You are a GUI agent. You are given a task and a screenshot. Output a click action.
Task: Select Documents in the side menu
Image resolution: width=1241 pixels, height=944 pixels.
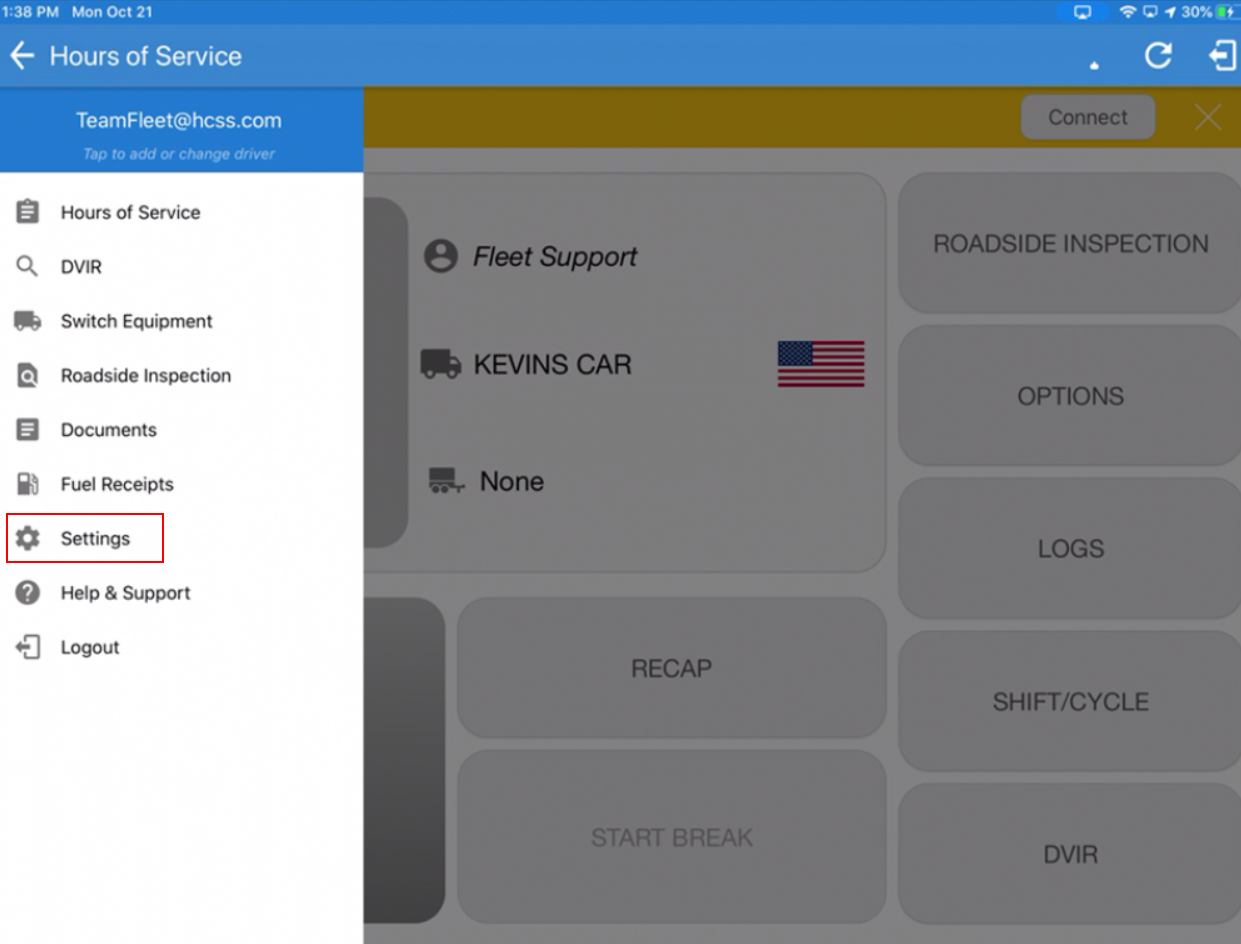coord(108,430)
